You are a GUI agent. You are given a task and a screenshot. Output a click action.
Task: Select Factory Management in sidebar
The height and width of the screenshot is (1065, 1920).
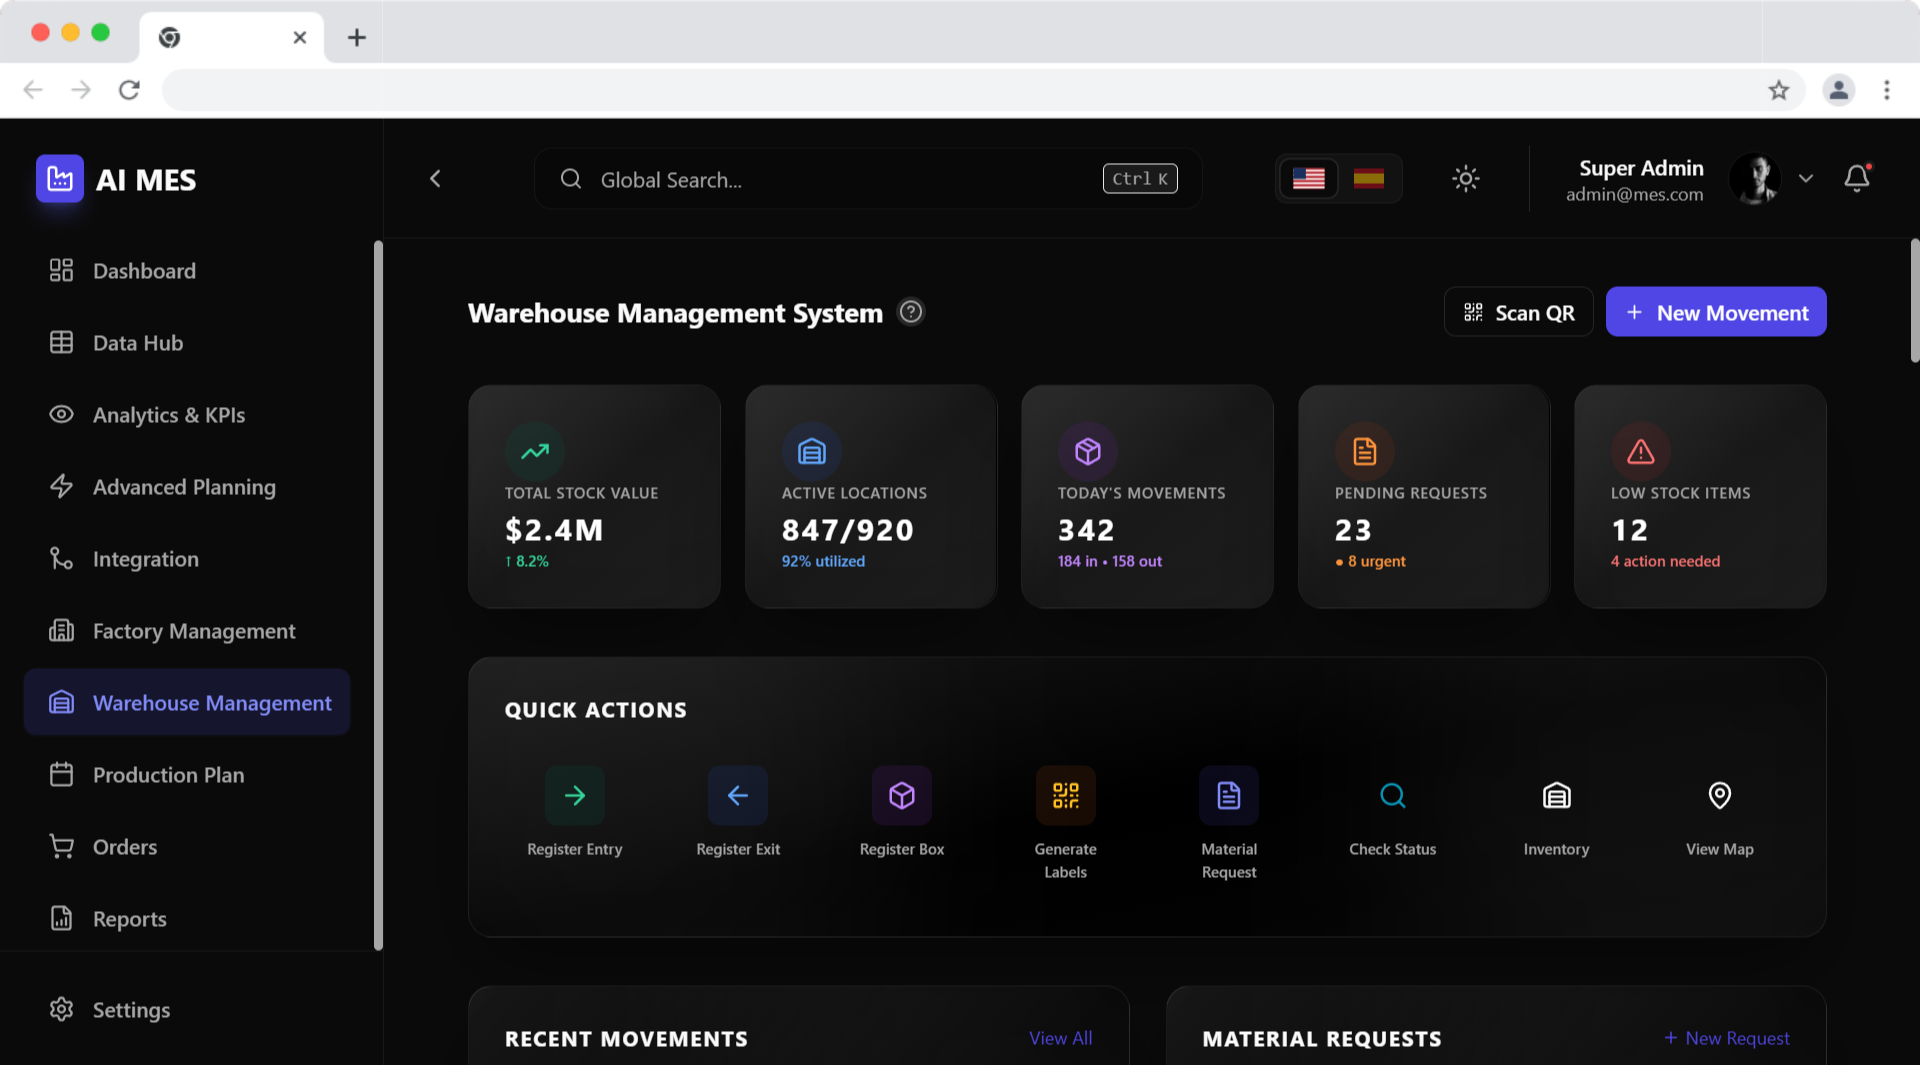187,631
